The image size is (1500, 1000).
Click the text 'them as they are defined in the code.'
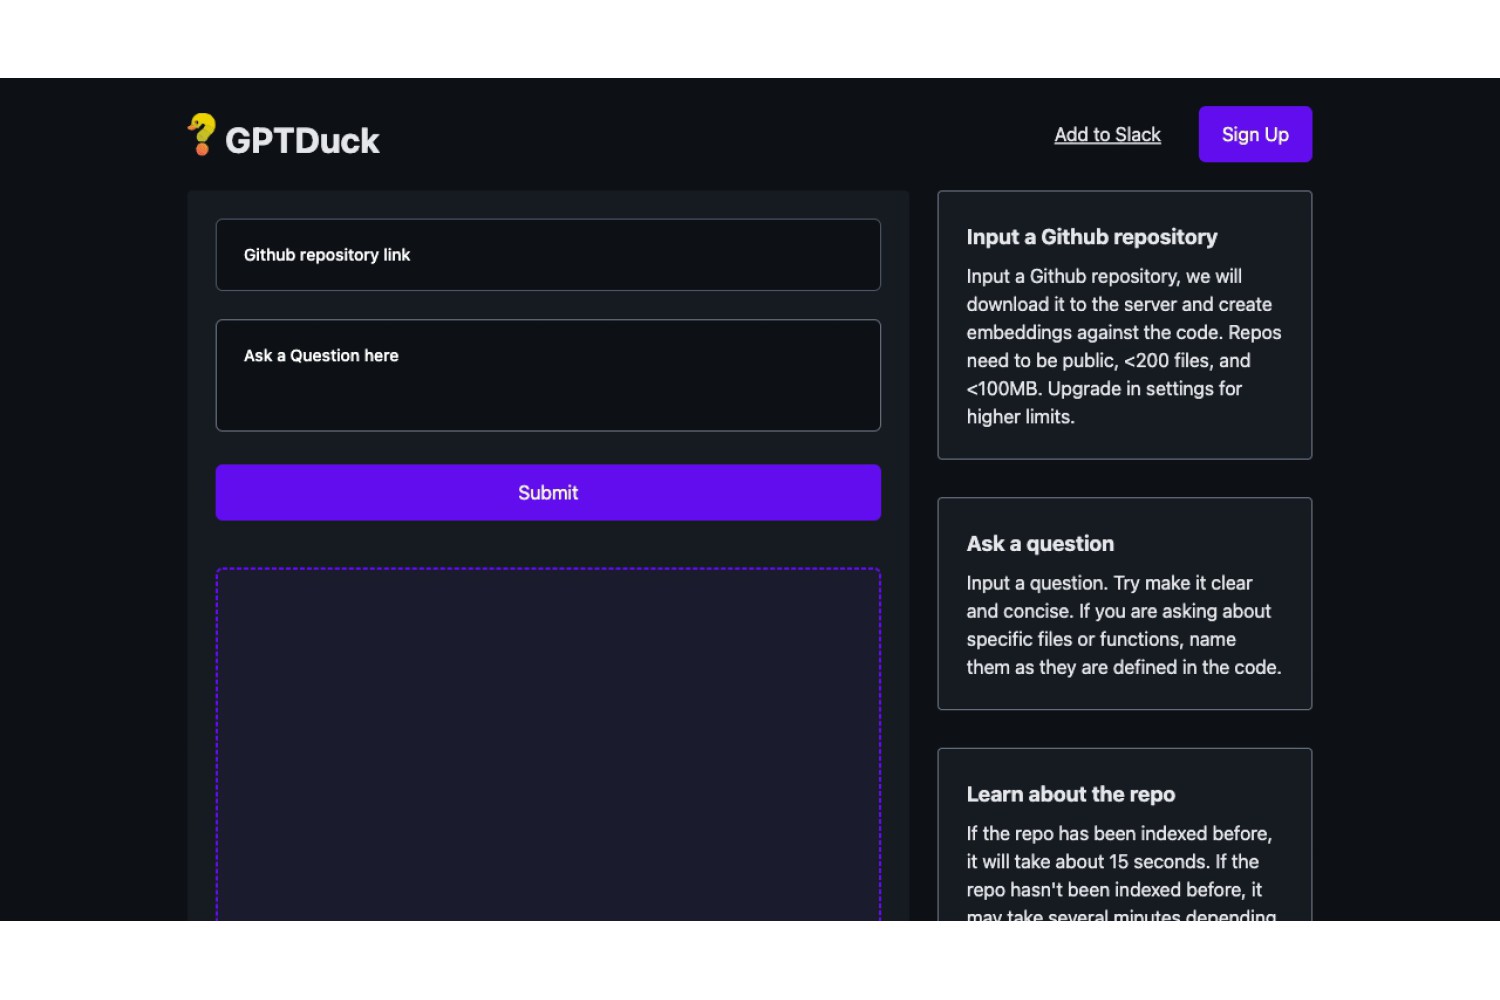pyautogui.click(x=1124, y=667)
